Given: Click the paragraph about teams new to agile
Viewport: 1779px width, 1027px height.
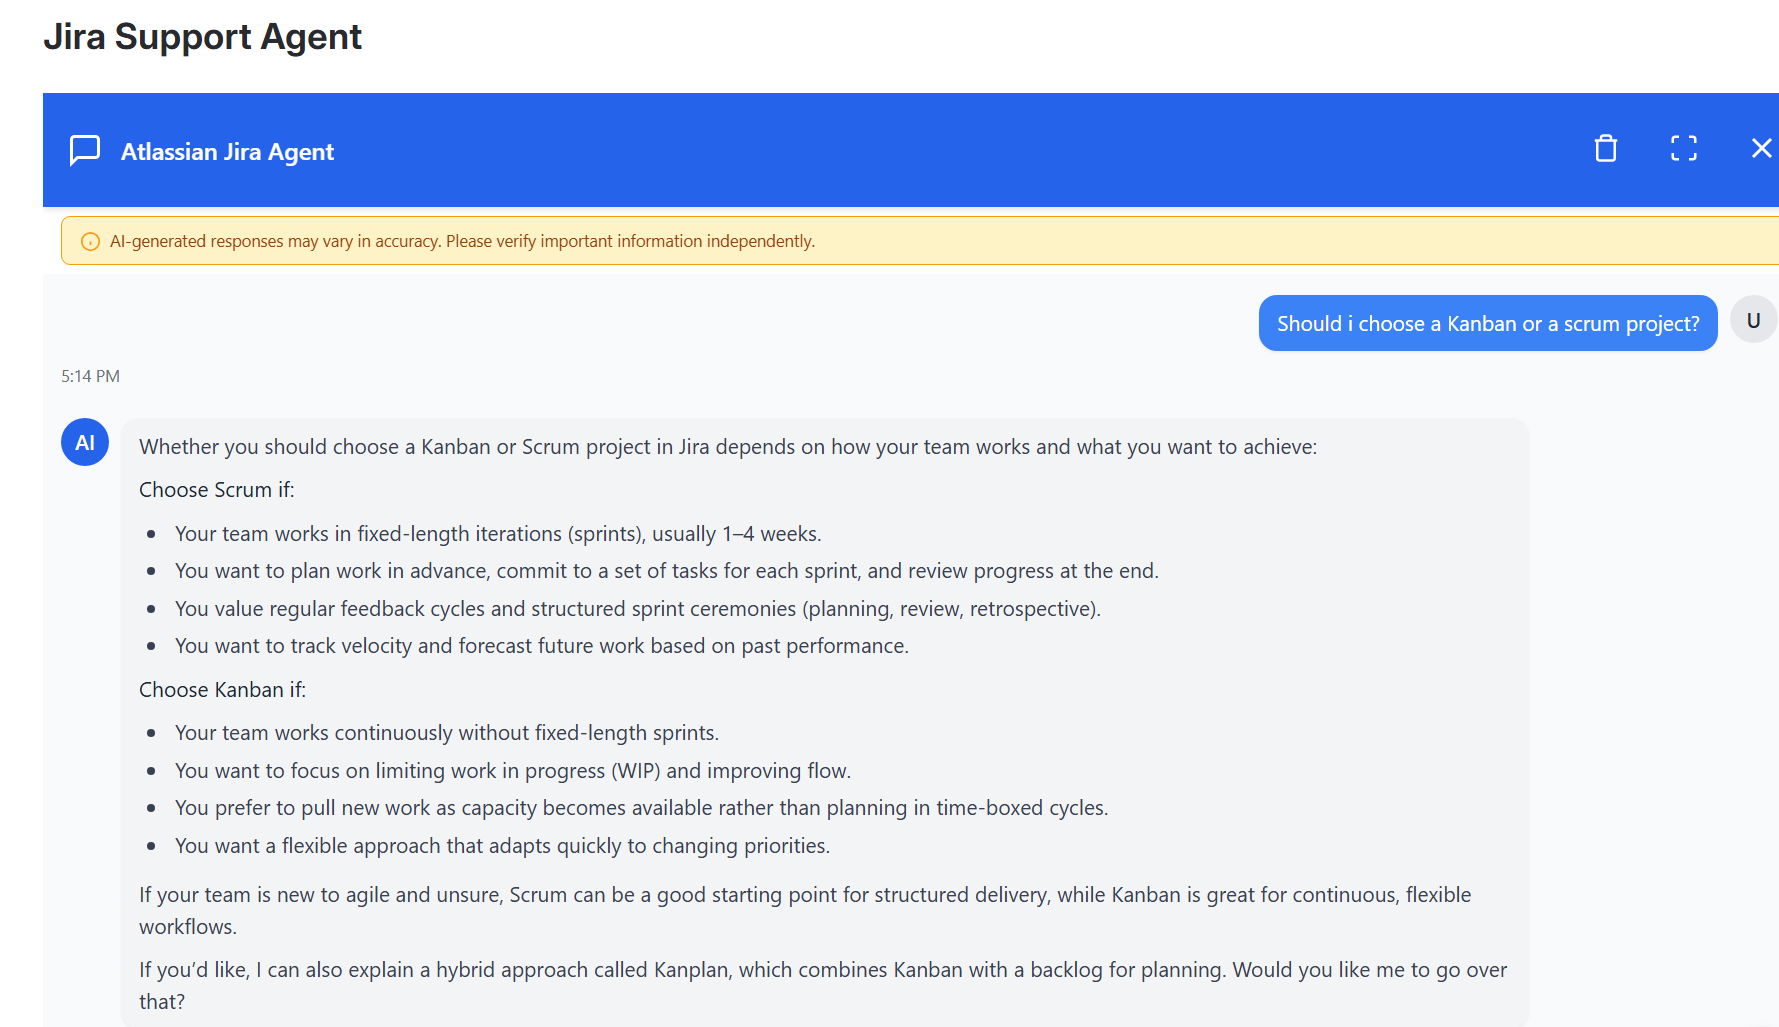Looking at the screenshot, I should 804,910.
